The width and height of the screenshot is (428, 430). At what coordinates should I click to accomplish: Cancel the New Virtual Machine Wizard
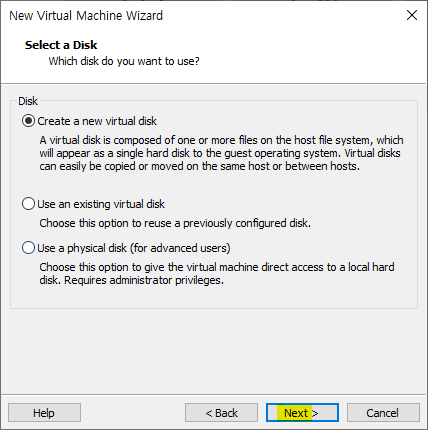(x=383, y=413)
